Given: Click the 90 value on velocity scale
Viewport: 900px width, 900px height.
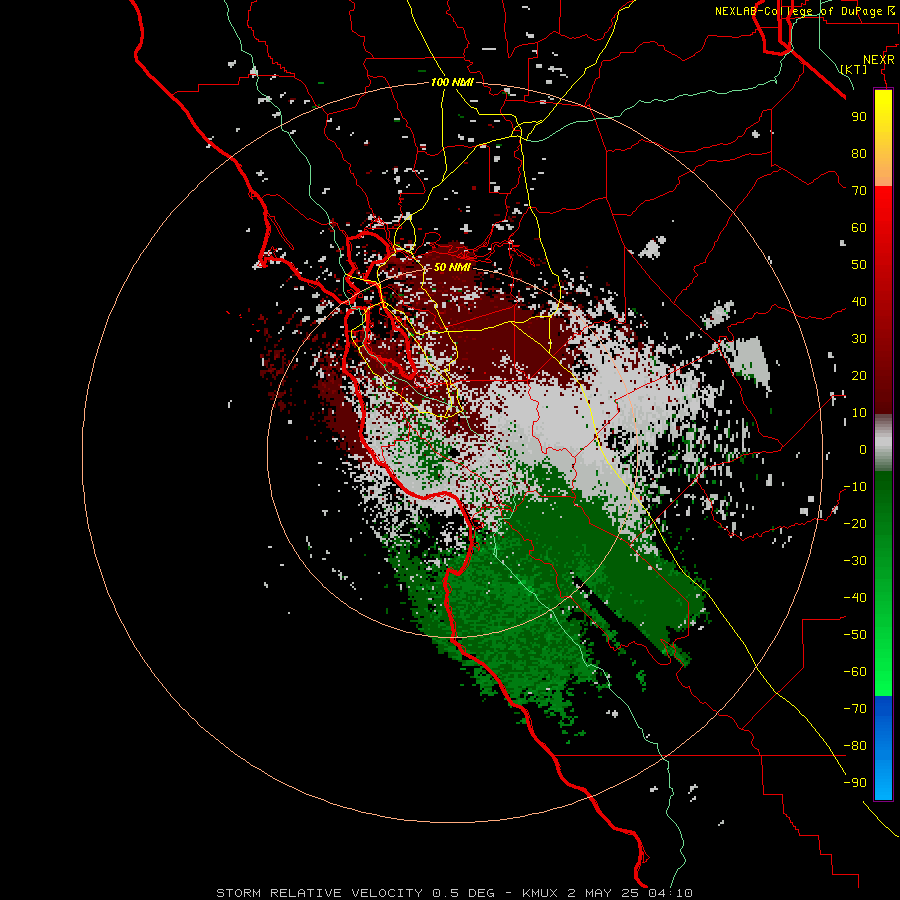Looking at the screenshot, I should (x=859, y=117).
